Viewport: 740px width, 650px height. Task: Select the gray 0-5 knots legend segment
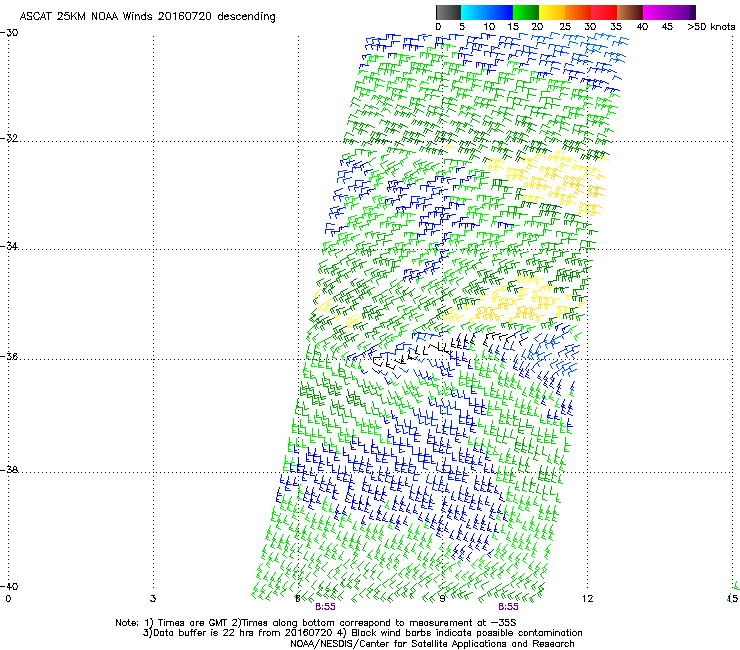[448, 12]
